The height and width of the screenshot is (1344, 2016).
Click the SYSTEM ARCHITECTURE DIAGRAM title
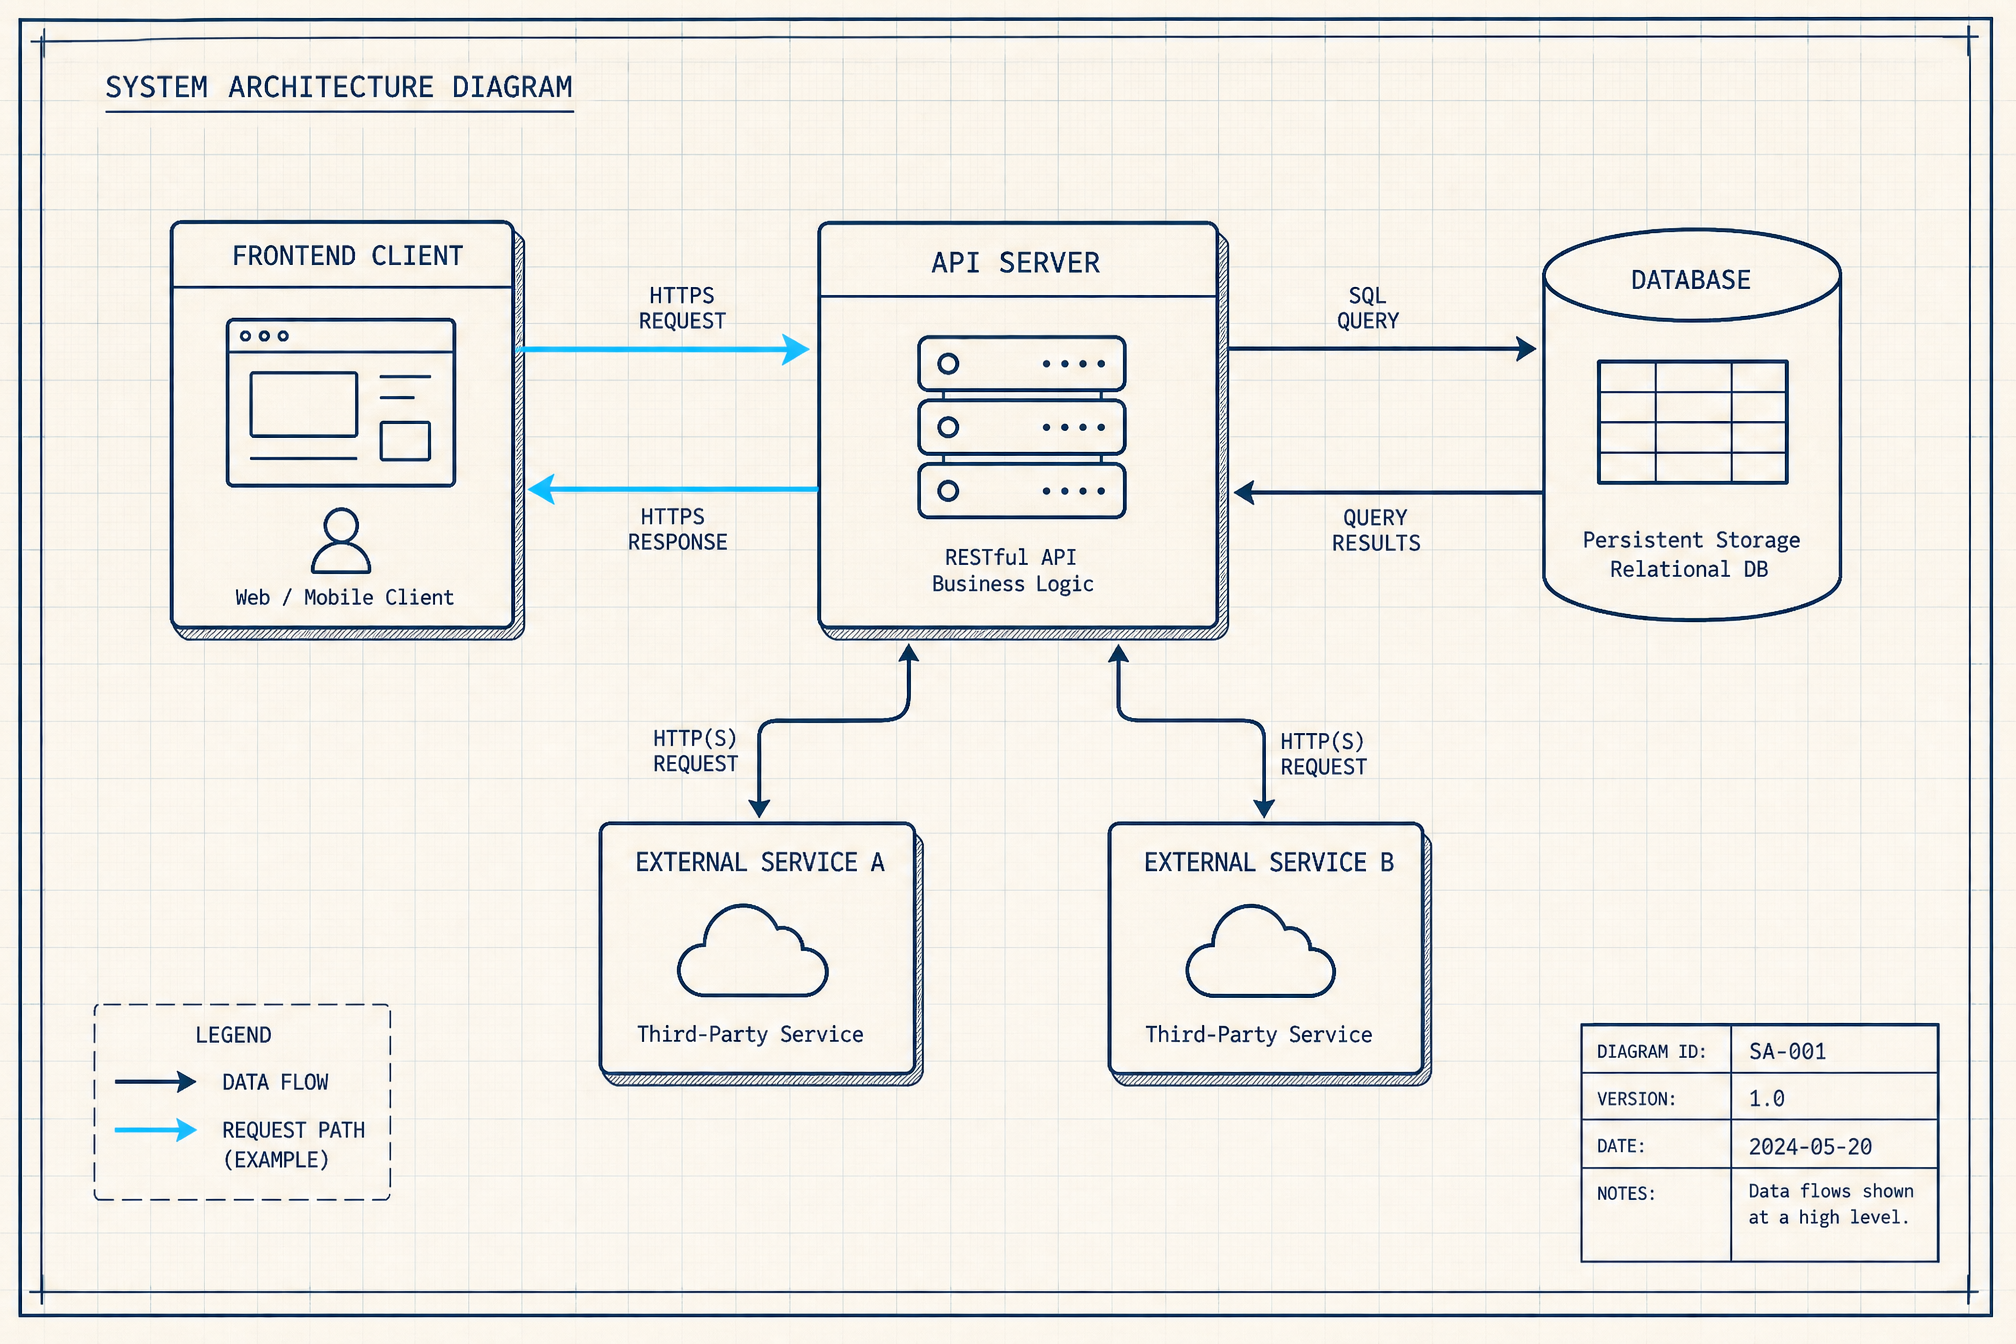pos(339,88)
